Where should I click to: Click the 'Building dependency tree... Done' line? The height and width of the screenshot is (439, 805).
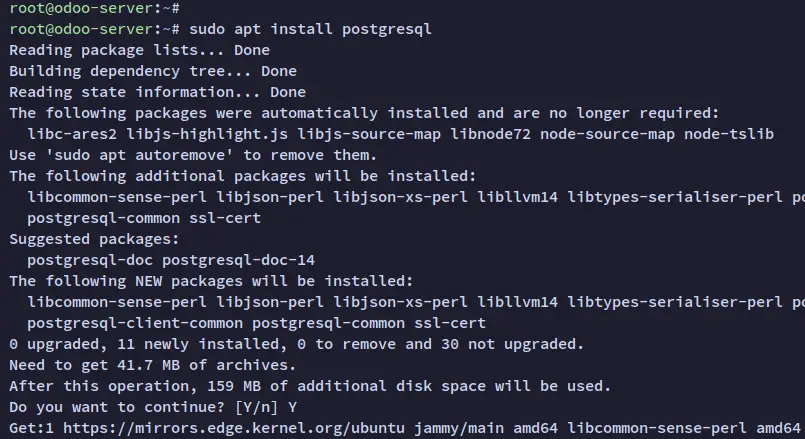pyautogui.click(x=153, y=71)
